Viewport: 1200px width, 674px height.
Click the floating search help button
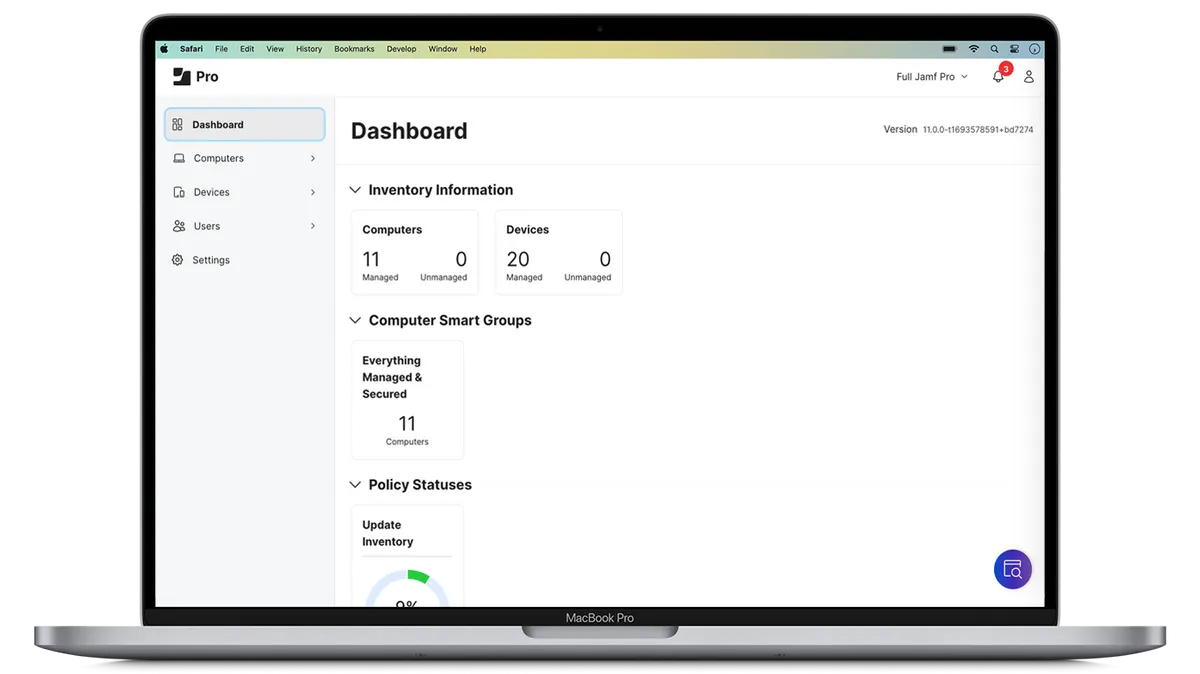point(1012,569)
